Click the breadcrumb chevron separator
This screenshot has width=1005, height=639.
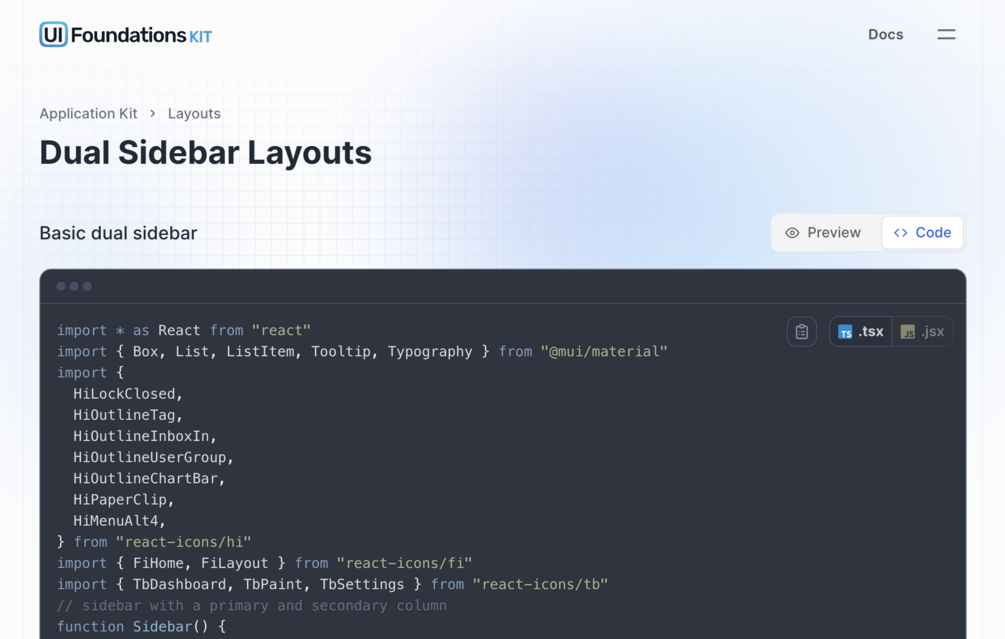click(x=153, y=113)
